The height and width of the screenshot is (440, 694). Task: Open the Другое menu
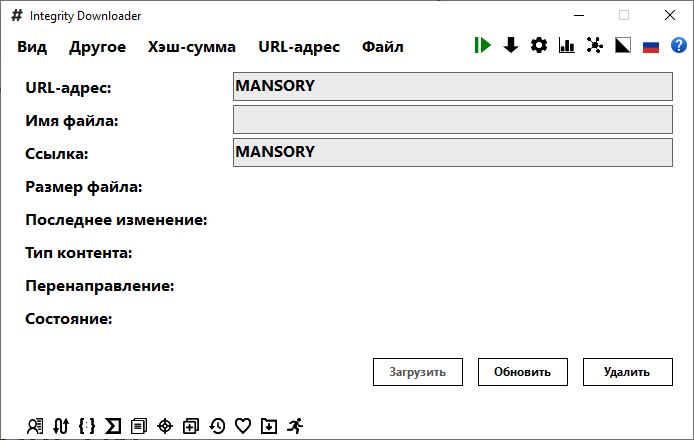click(x=97, y=46)
